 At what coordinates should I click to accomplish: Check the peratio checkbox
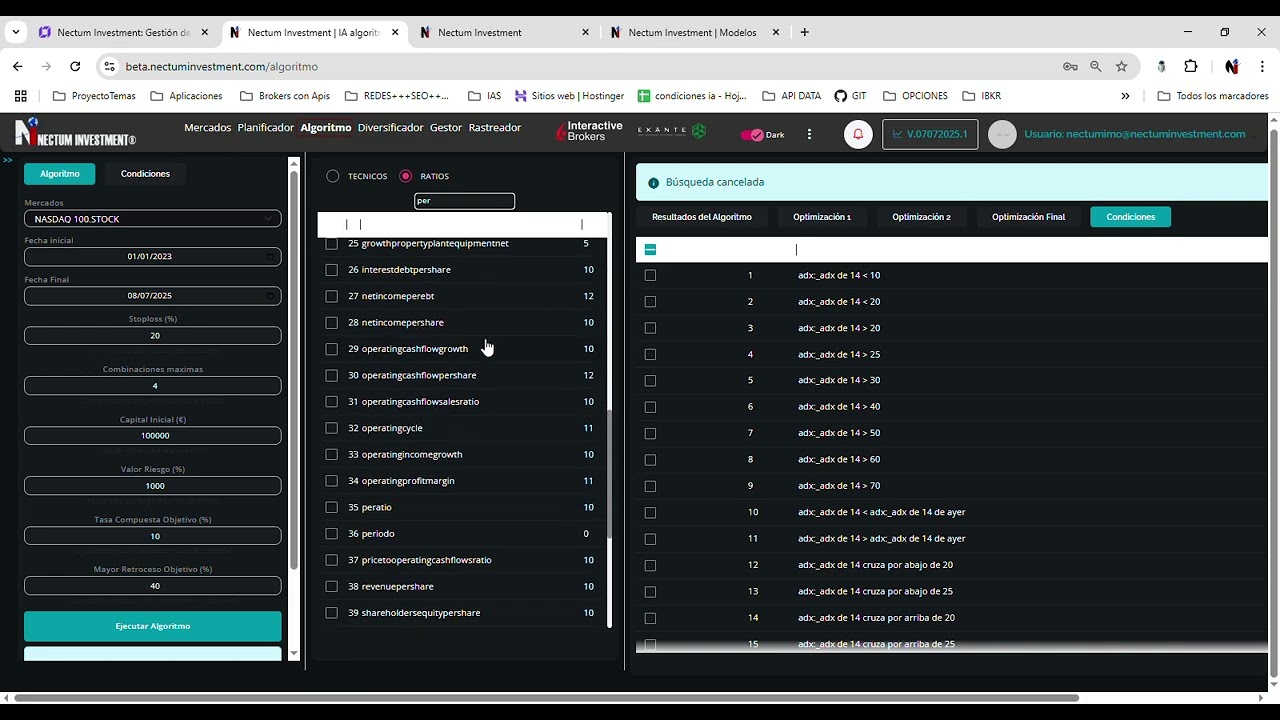(332, 507)
